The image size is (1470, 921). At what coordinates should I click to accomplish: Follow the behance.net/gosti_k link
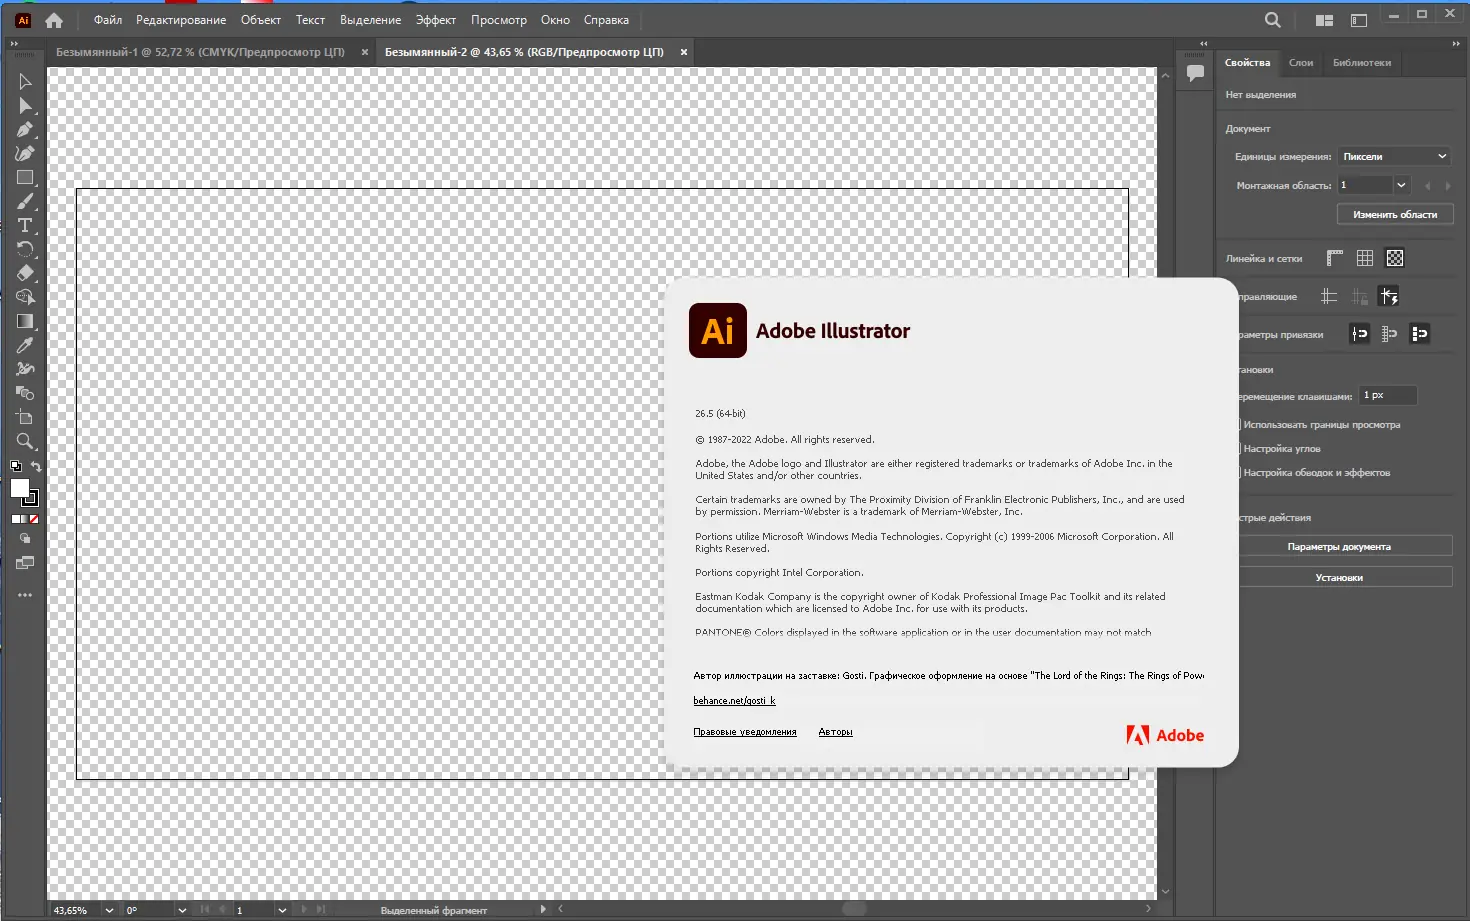point(734,700)
